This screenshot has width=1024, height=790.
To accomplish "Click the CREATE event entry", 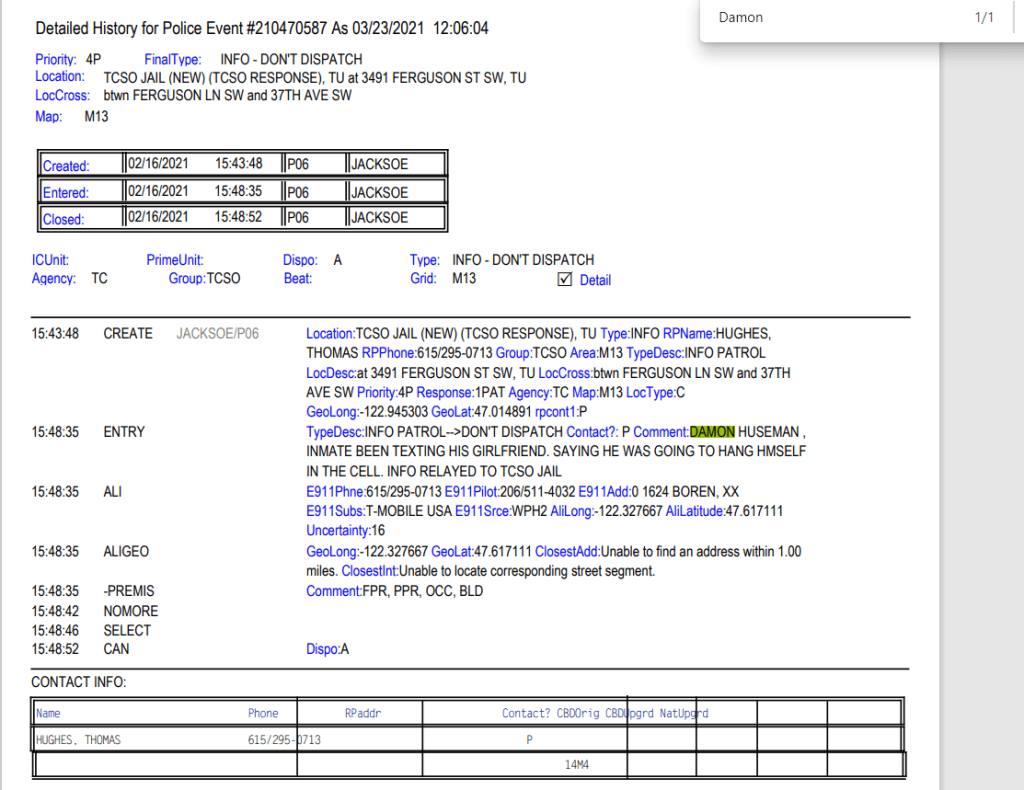I will coord(128,333).
